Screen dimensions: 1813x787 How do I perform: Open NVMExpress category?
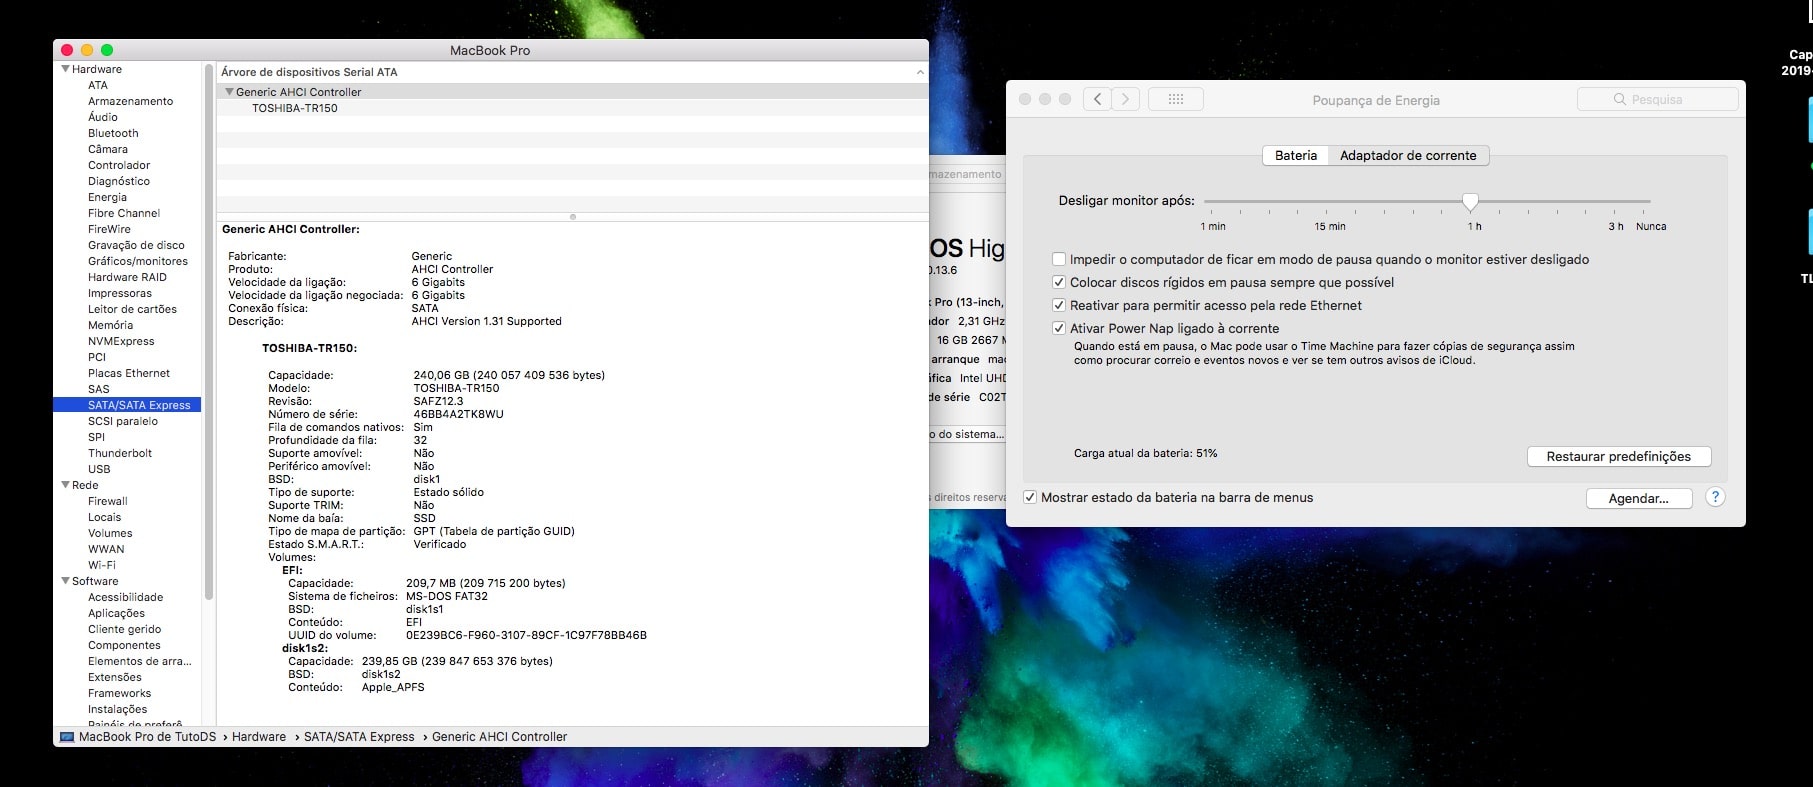[x=121, y=341]
